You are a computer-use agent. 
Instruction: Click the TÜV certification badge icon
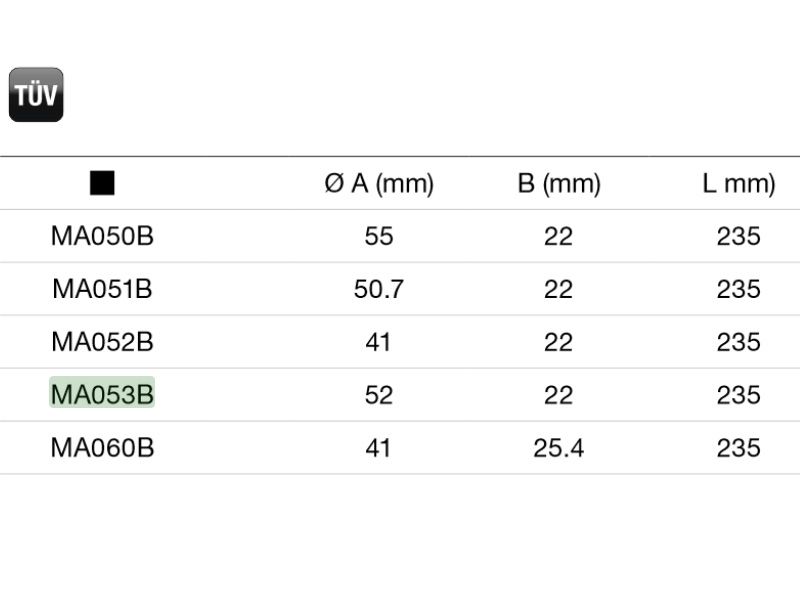click(36, 95)
